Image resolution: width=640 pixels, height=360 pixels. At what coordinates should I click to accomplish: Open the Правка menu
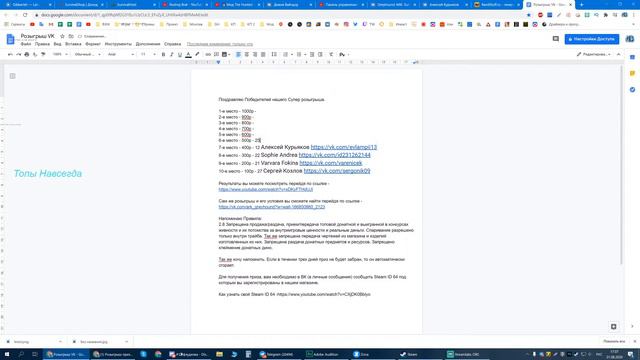42,44
